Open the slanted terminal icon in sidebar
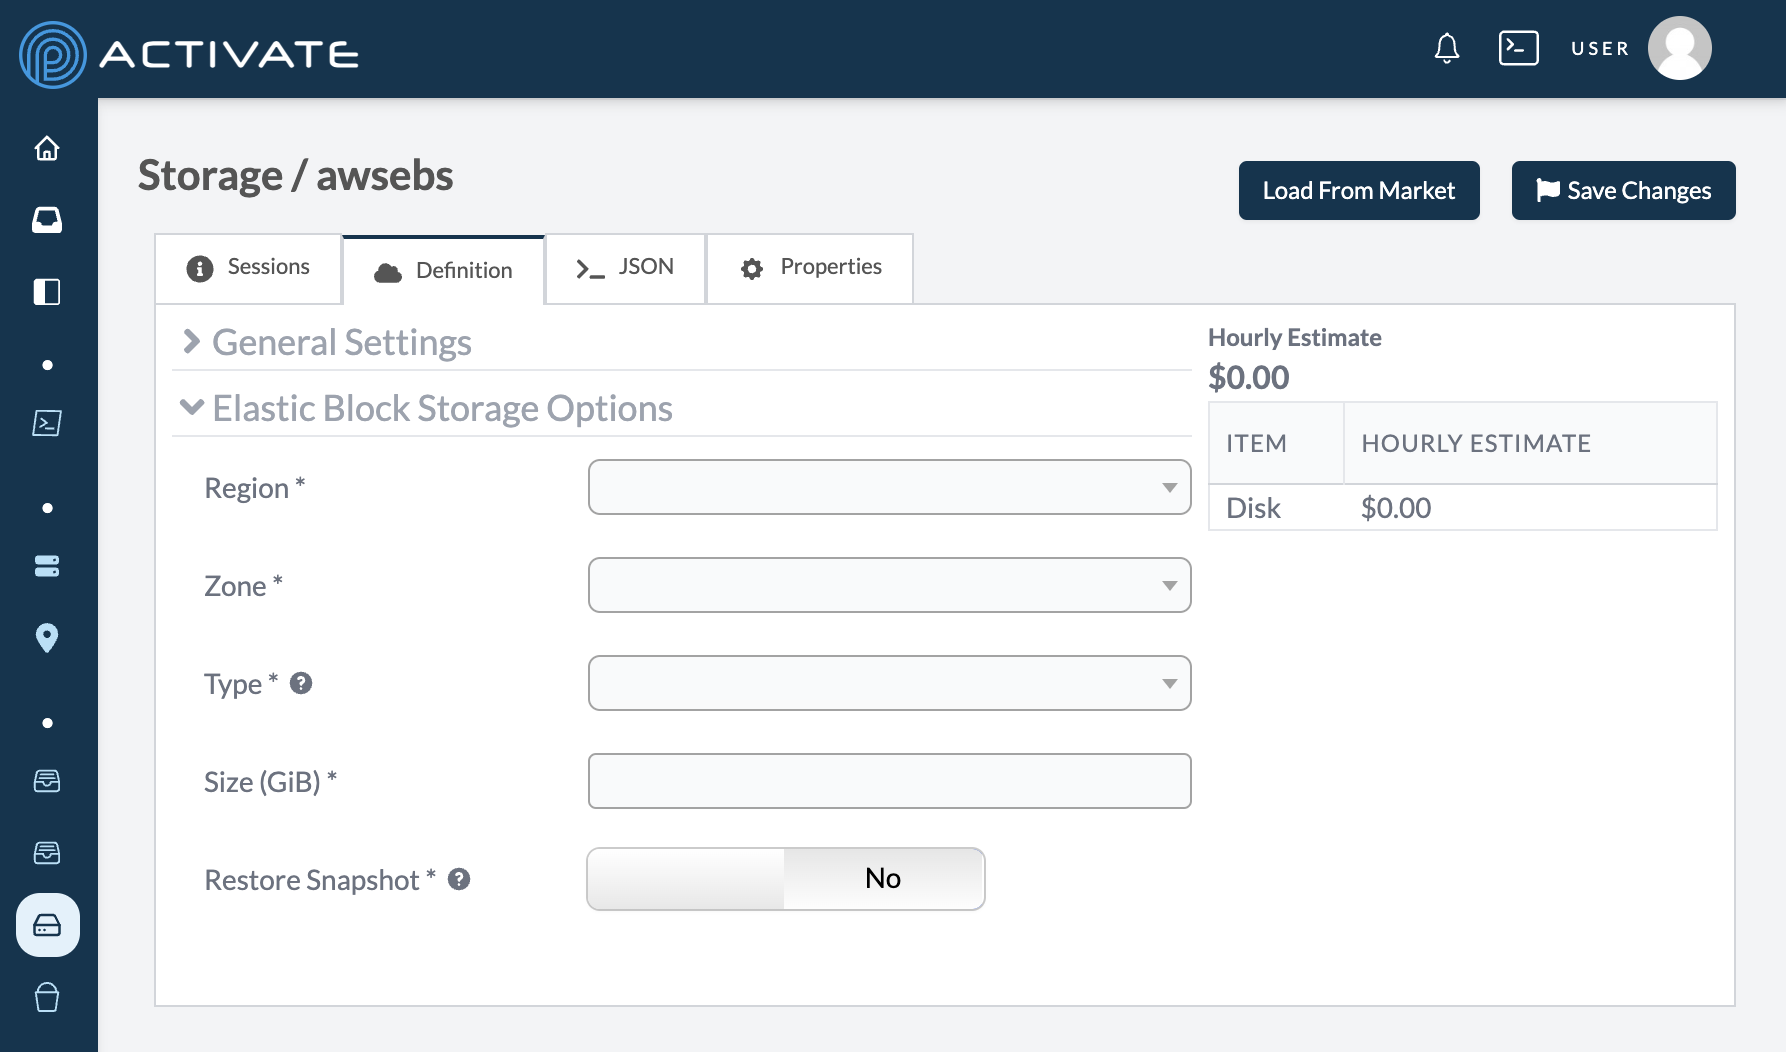Screen dimensions: 1786x1052 pos(47,423)
